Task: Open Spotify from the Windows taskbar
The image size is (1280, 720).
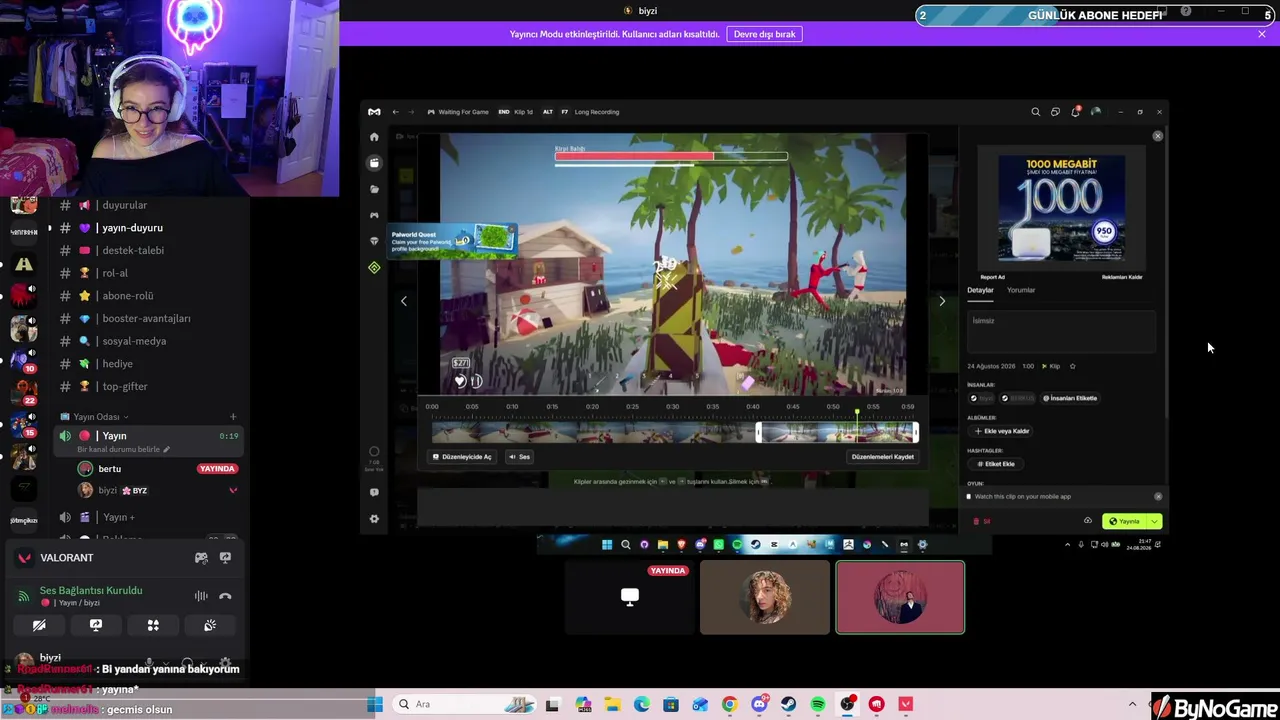Action: 817,705
